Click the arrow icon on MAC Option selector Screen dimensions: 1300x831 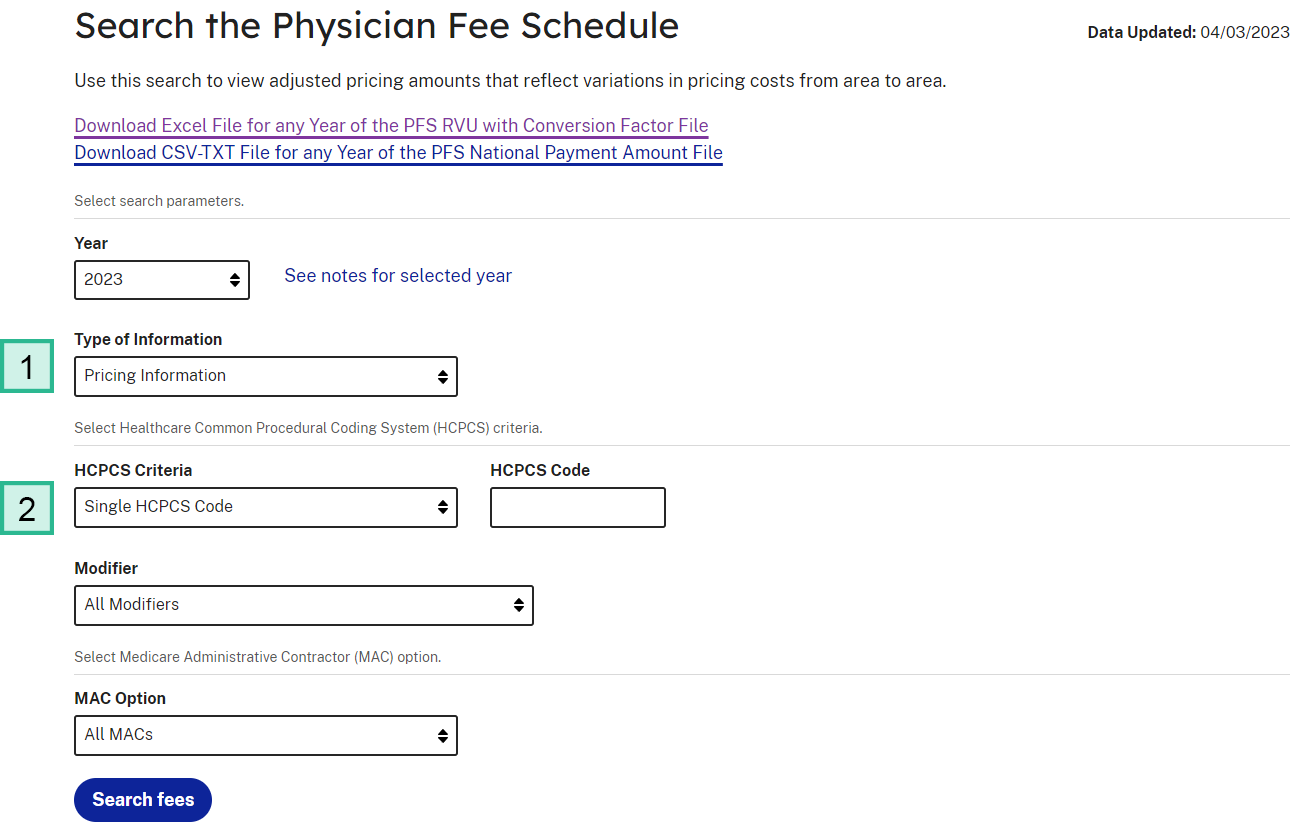point(443,735)
